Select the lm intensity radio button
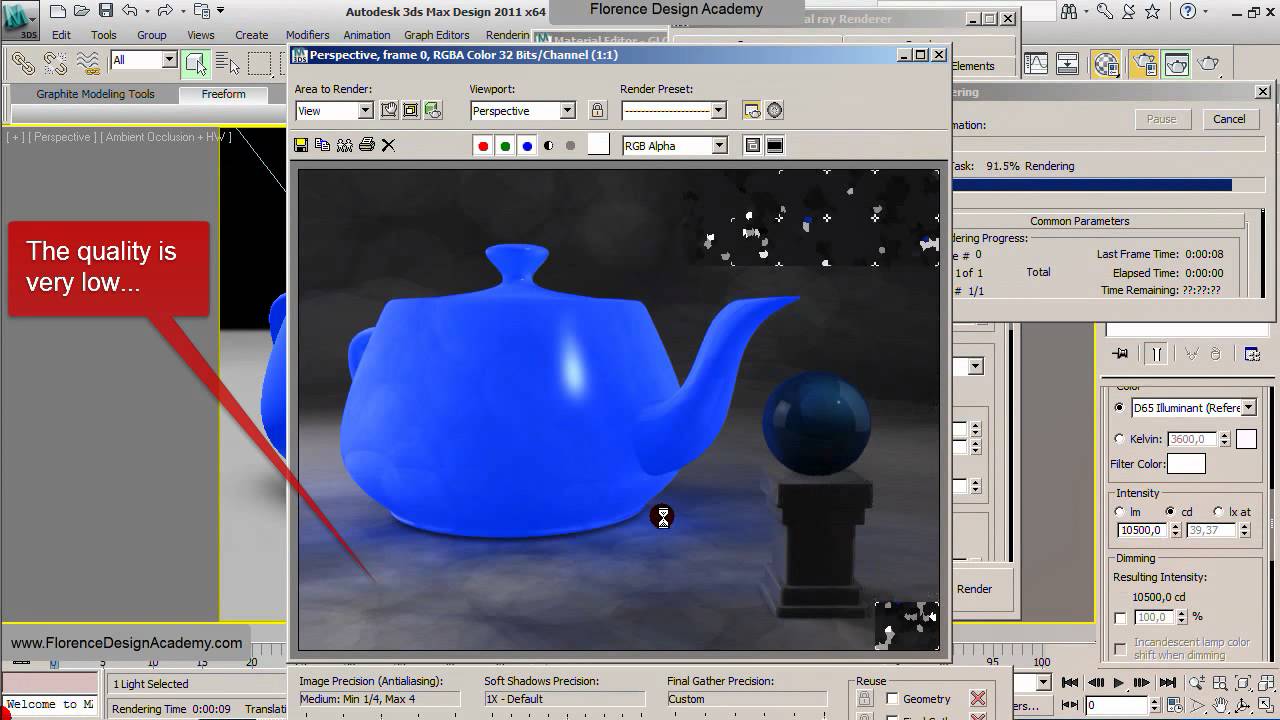1280x720 pixels. tap(1119, 512)
